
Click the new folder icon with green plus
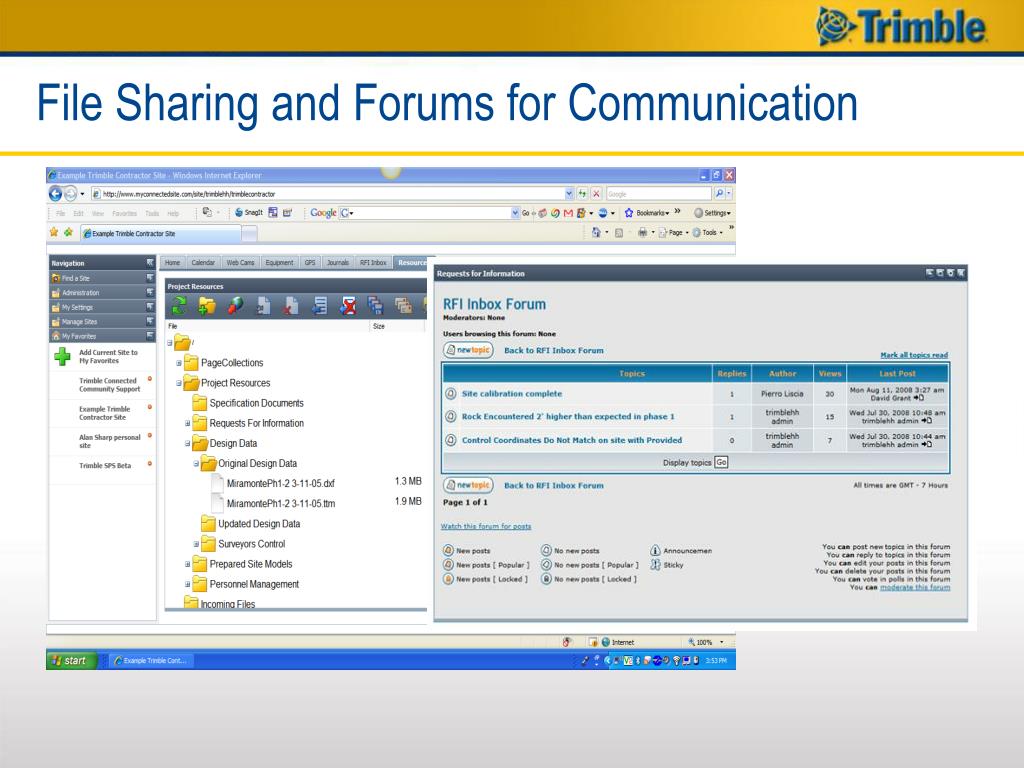pyautogui.click(x=207, y=305)
